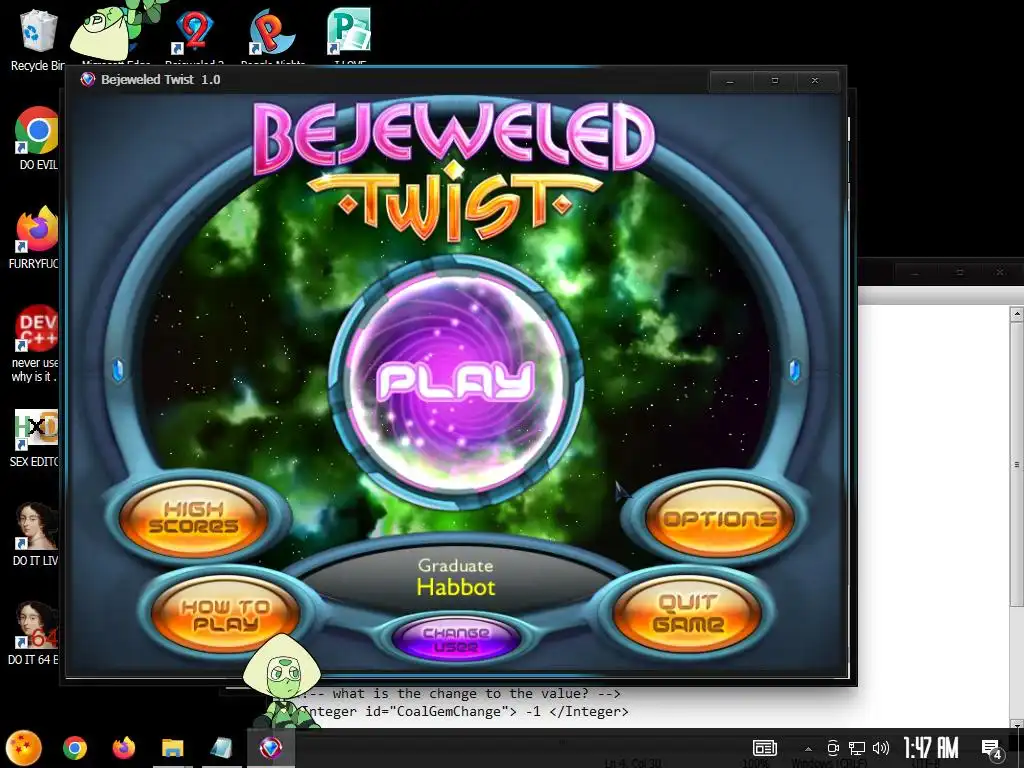
Task: Click the news widget tray icon
Action: click(765, 748)
